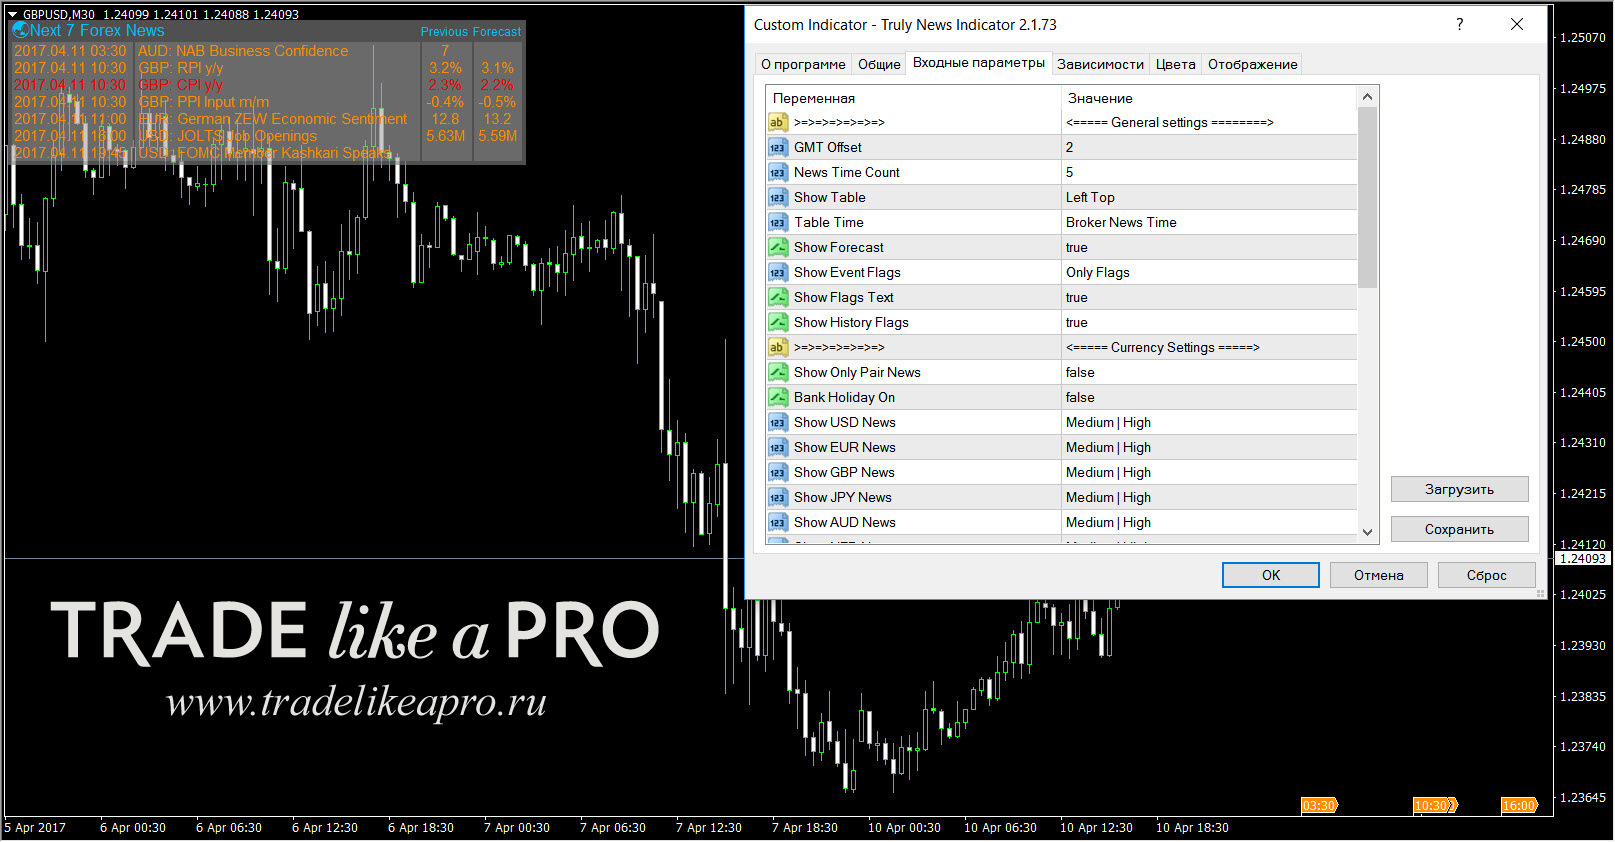Switch to the Зависимости tab
The height and width of the screenshot is (842, 1615).
coord(1100,64)
